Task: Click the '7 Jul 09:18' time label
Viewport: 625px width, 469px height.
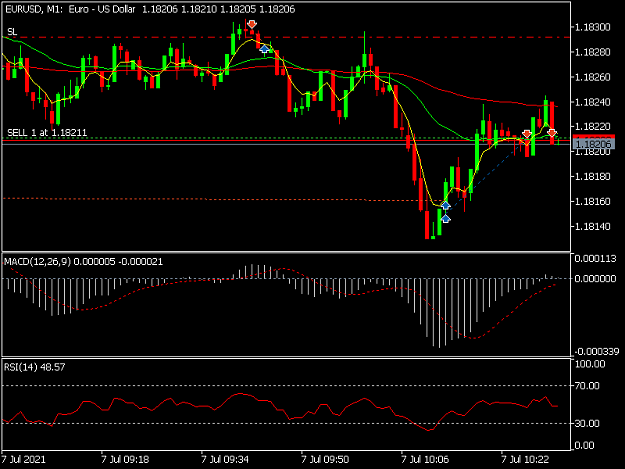Action: click(x=125, y=459)
